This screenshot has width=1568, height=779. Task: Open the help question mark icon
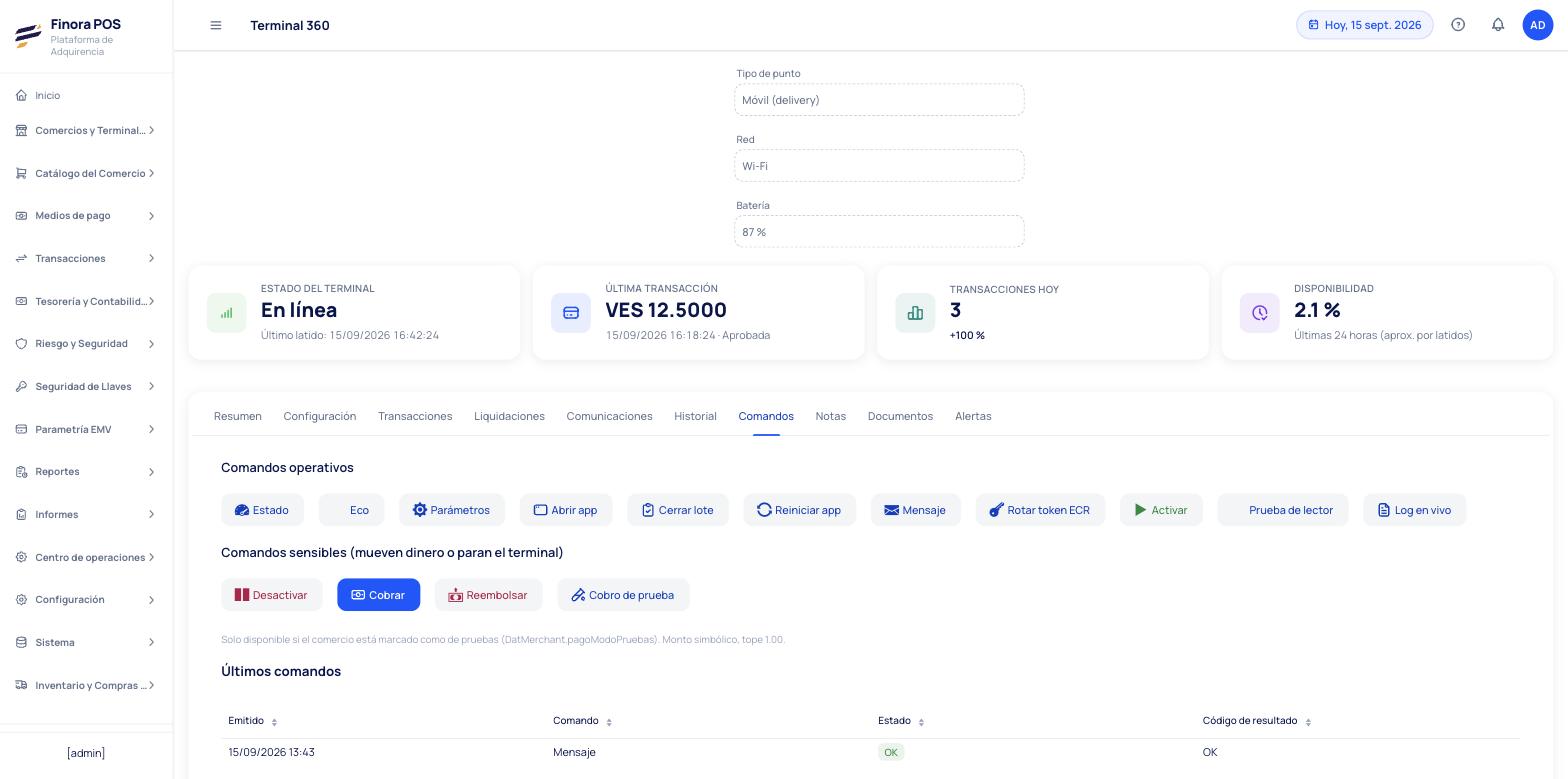coord(1458,25)
